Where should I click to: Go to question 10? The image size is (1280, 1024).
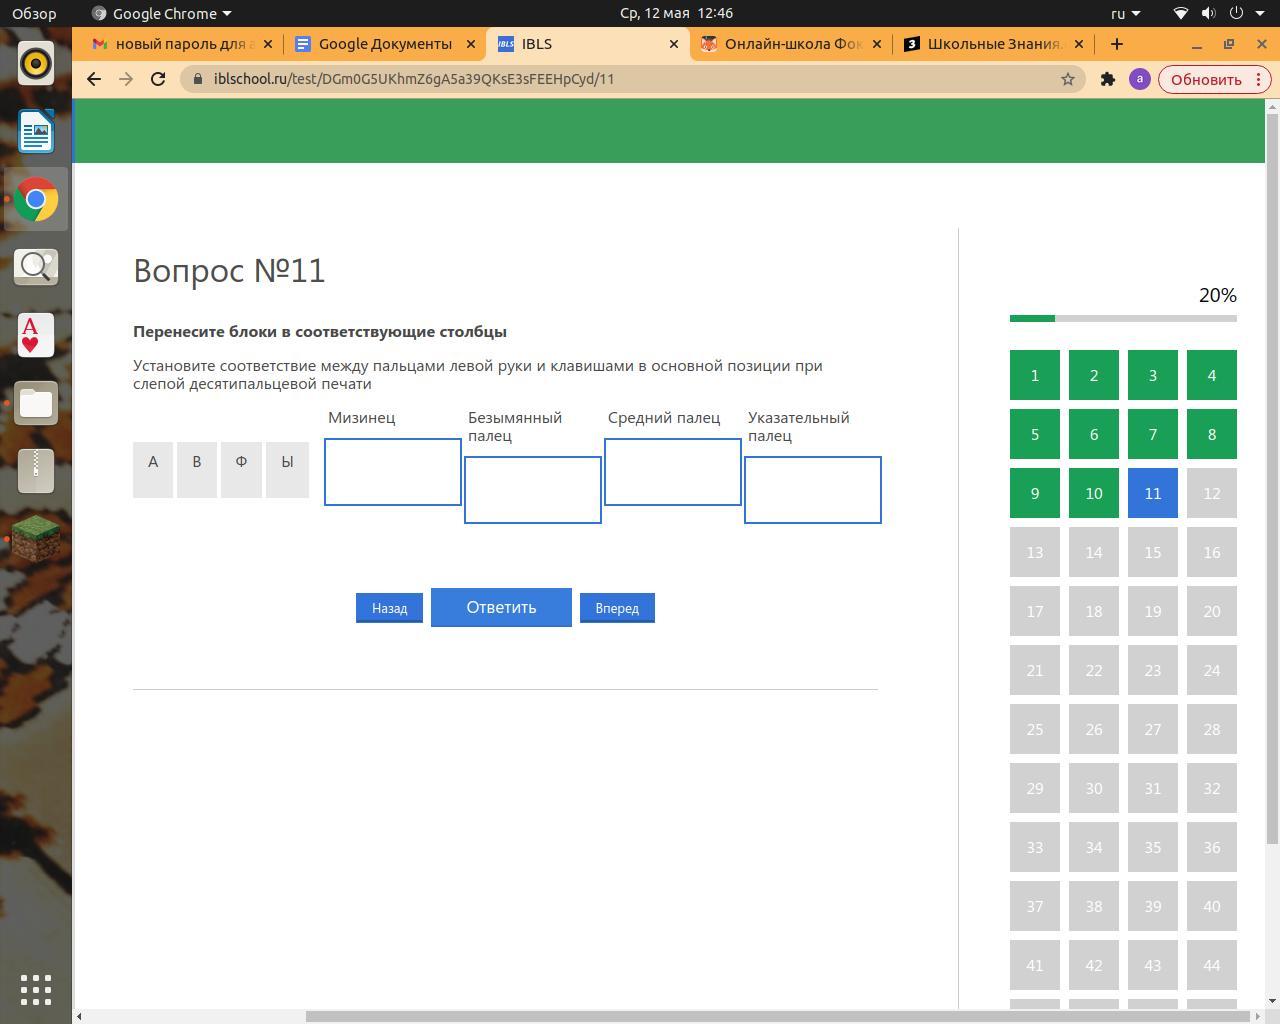pos(1094,493)
